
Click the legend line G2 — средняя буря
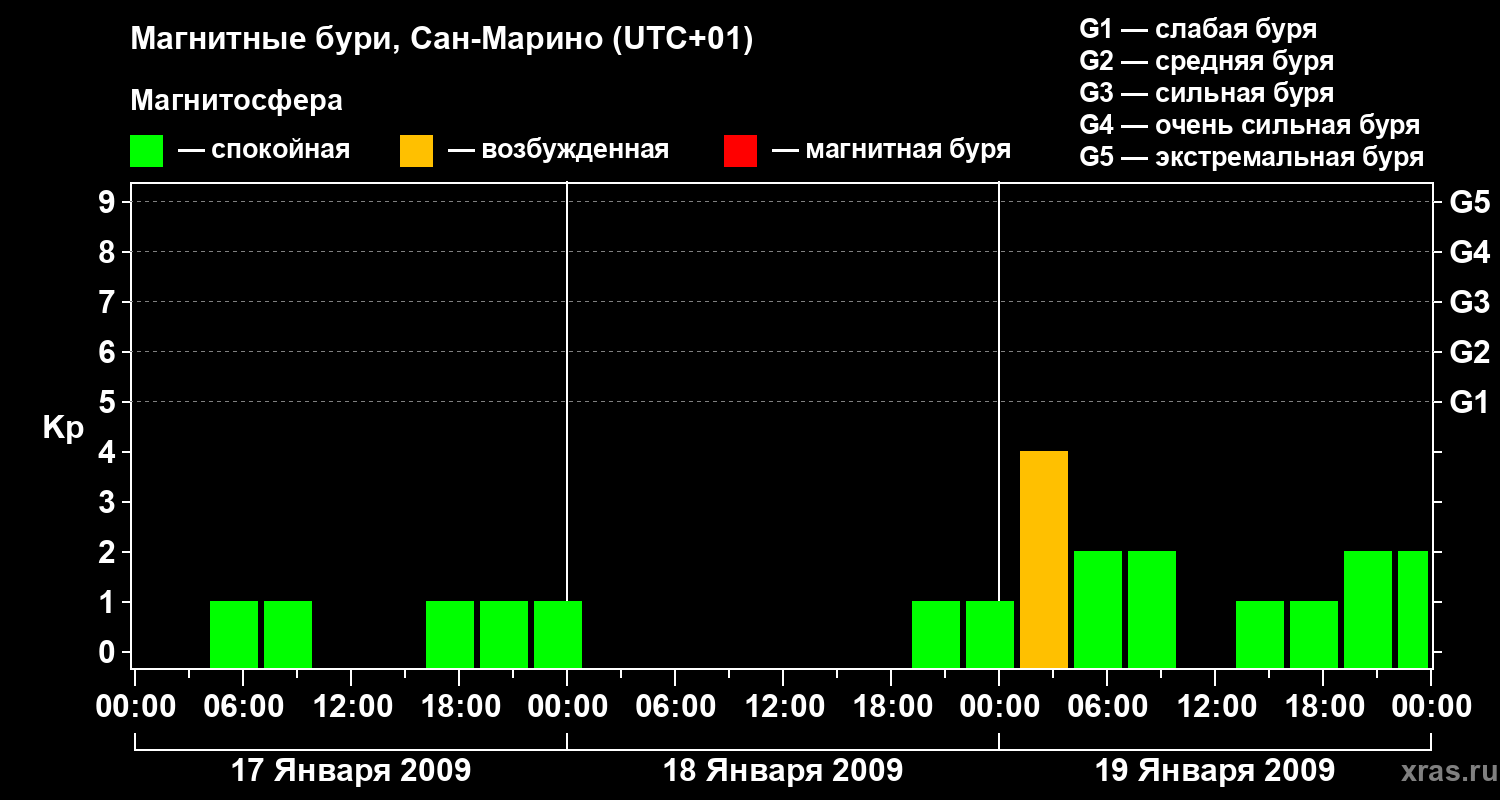(x=1207, y=61)
